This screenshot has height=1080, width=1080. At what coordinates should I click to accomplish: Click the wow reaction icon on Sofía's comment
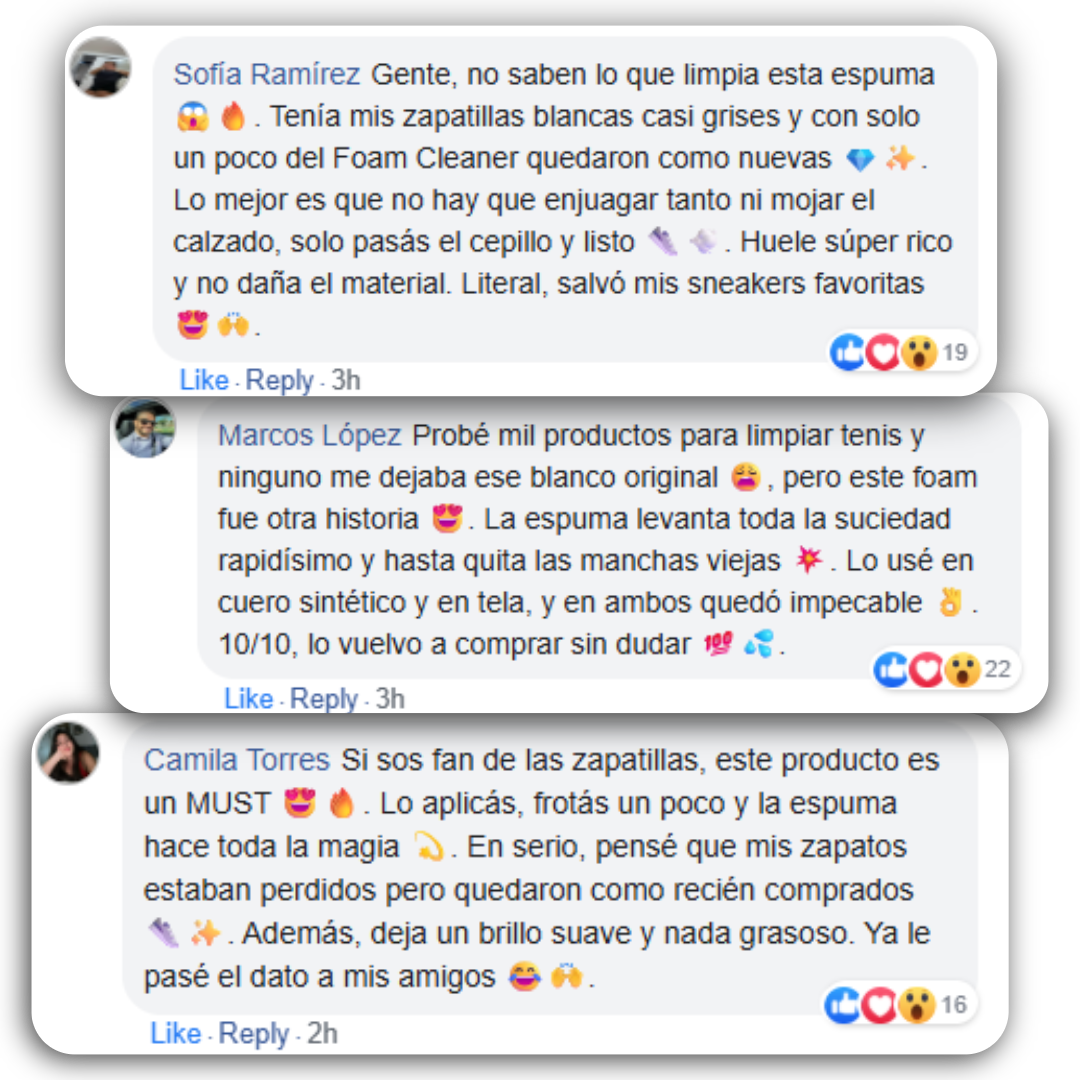coord(920,352)
